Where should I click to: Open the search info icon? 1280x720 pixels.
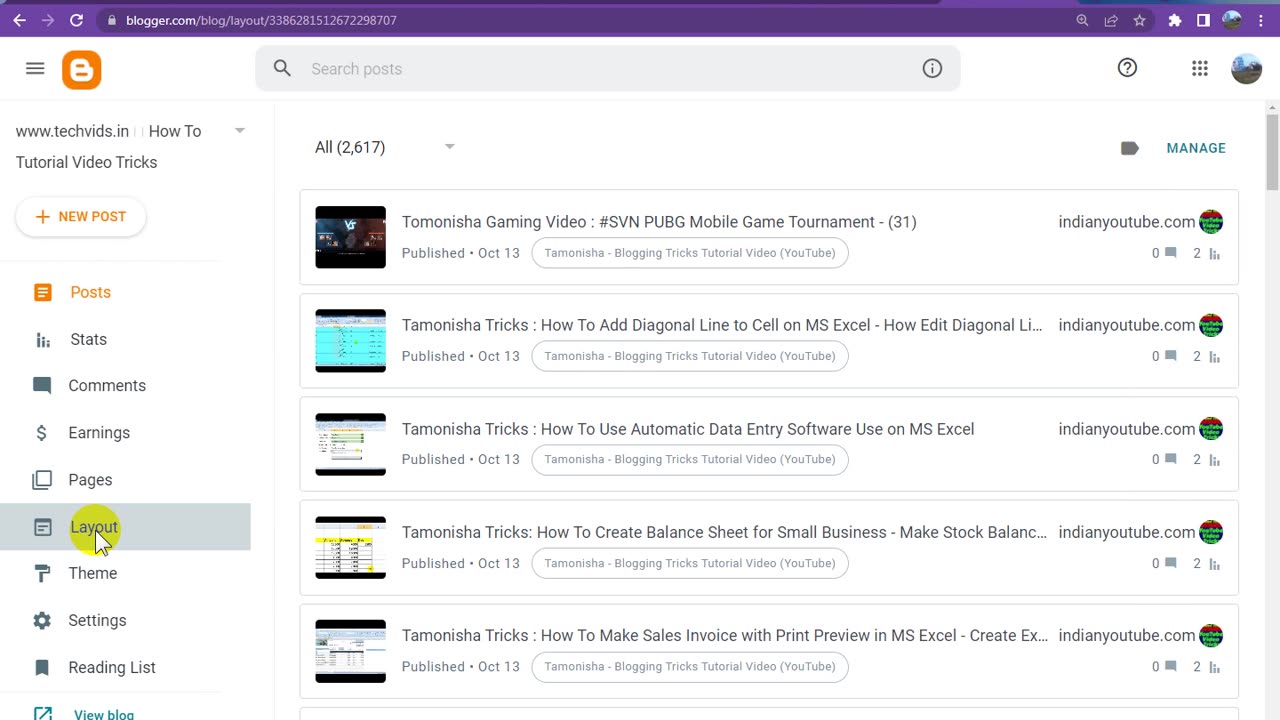(932, 68)
